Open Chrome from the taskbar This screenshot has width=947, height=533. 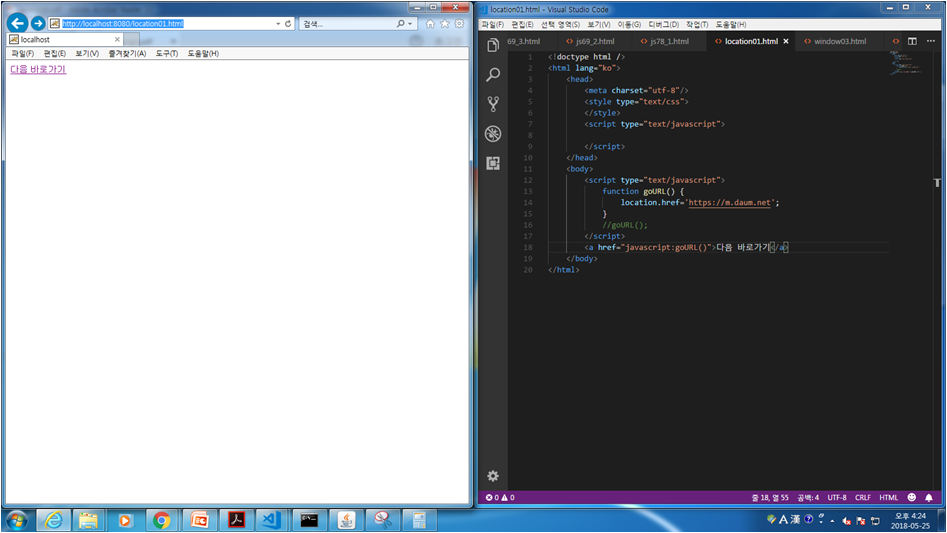pos(162,520)
